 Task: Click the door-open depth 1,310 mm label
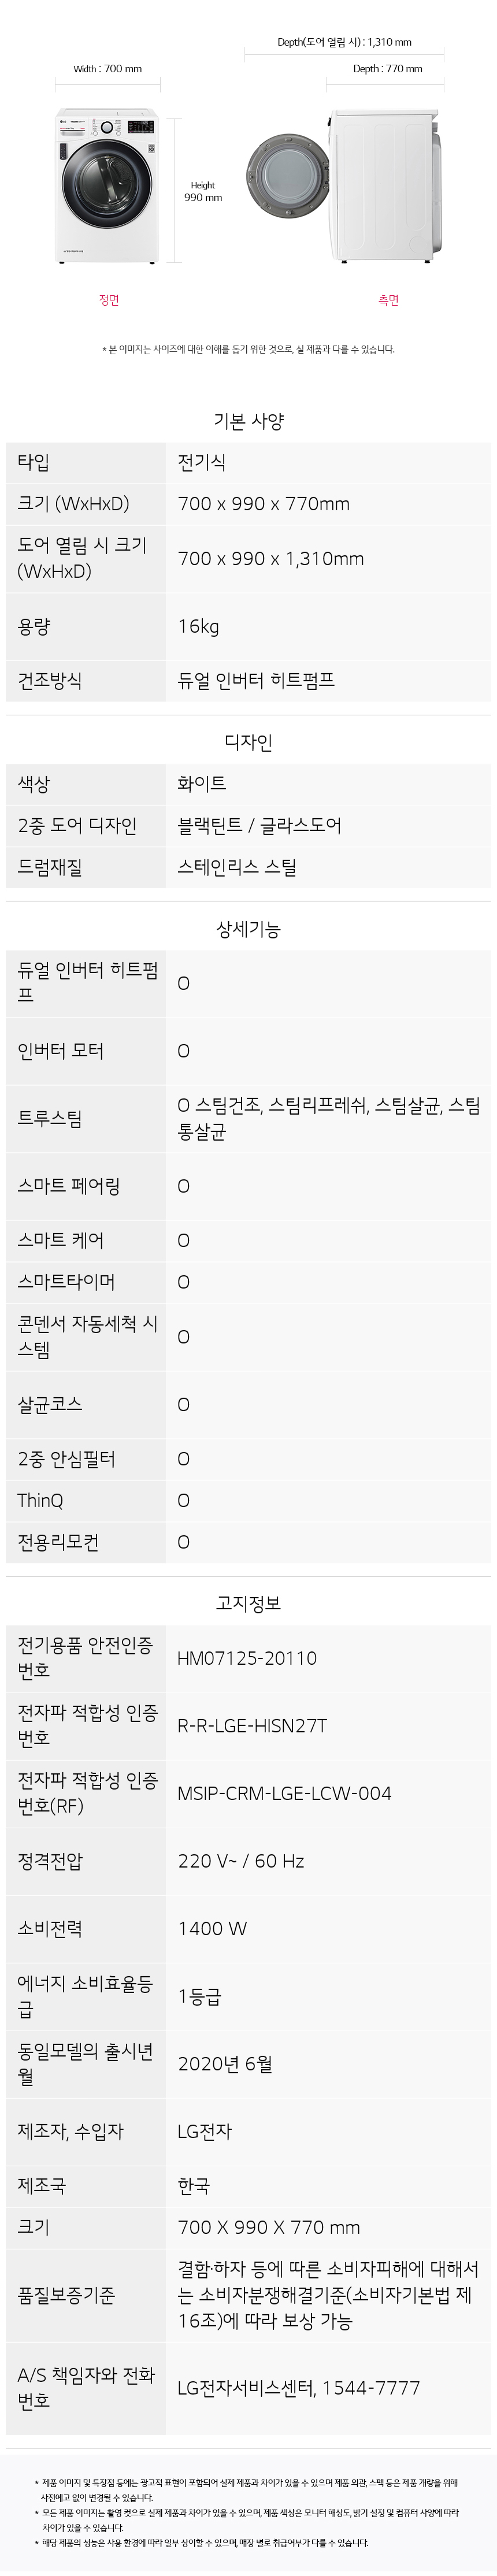[x=344, y=42]
